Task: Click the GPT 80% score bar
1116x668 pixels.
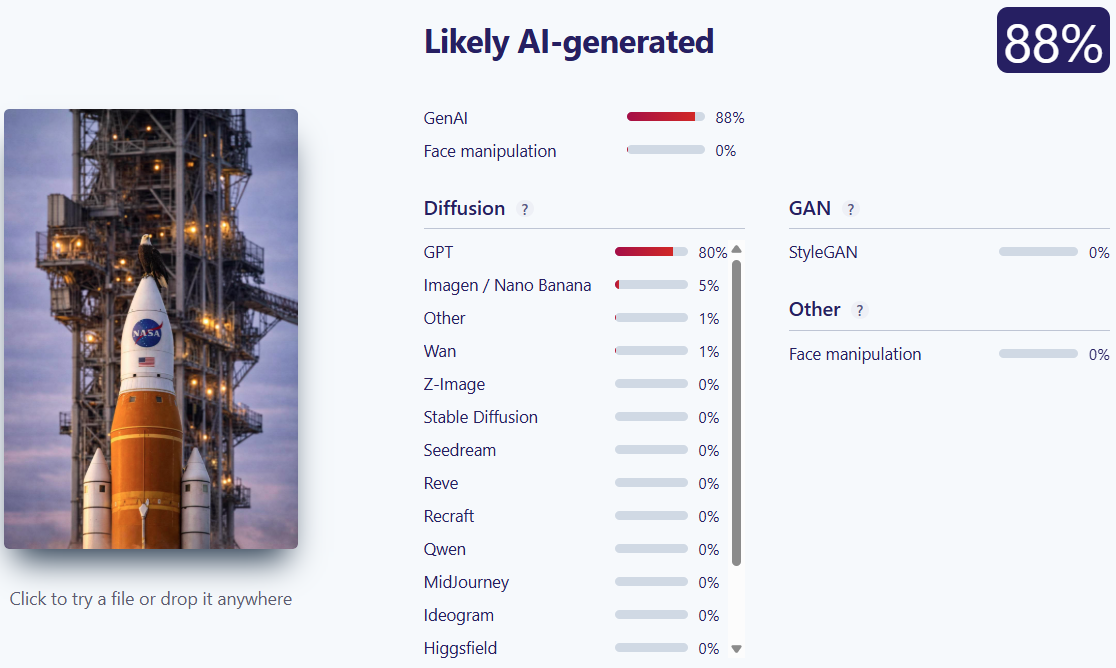Action: 651,252
